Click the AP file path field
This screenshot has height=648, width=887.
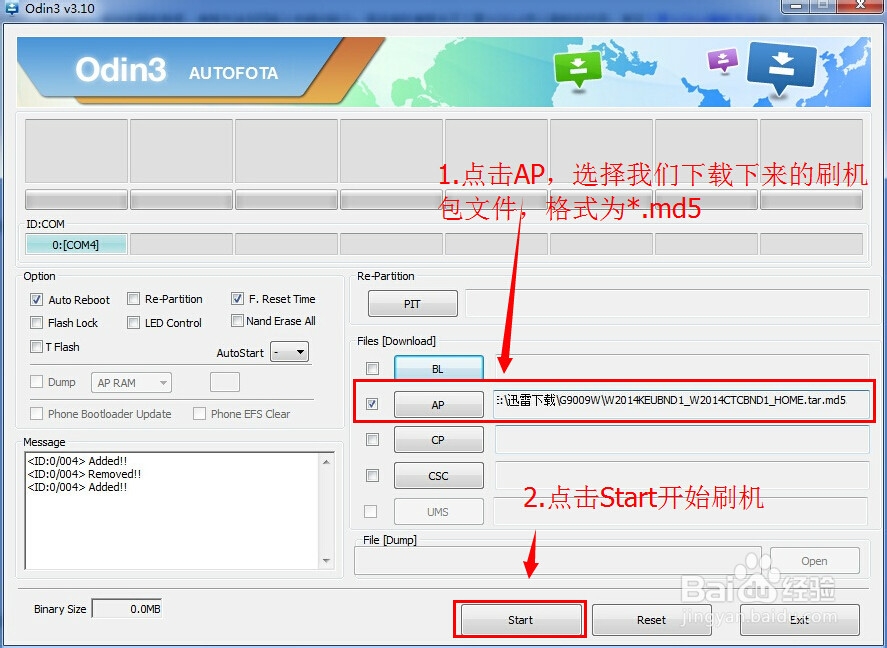681,404
